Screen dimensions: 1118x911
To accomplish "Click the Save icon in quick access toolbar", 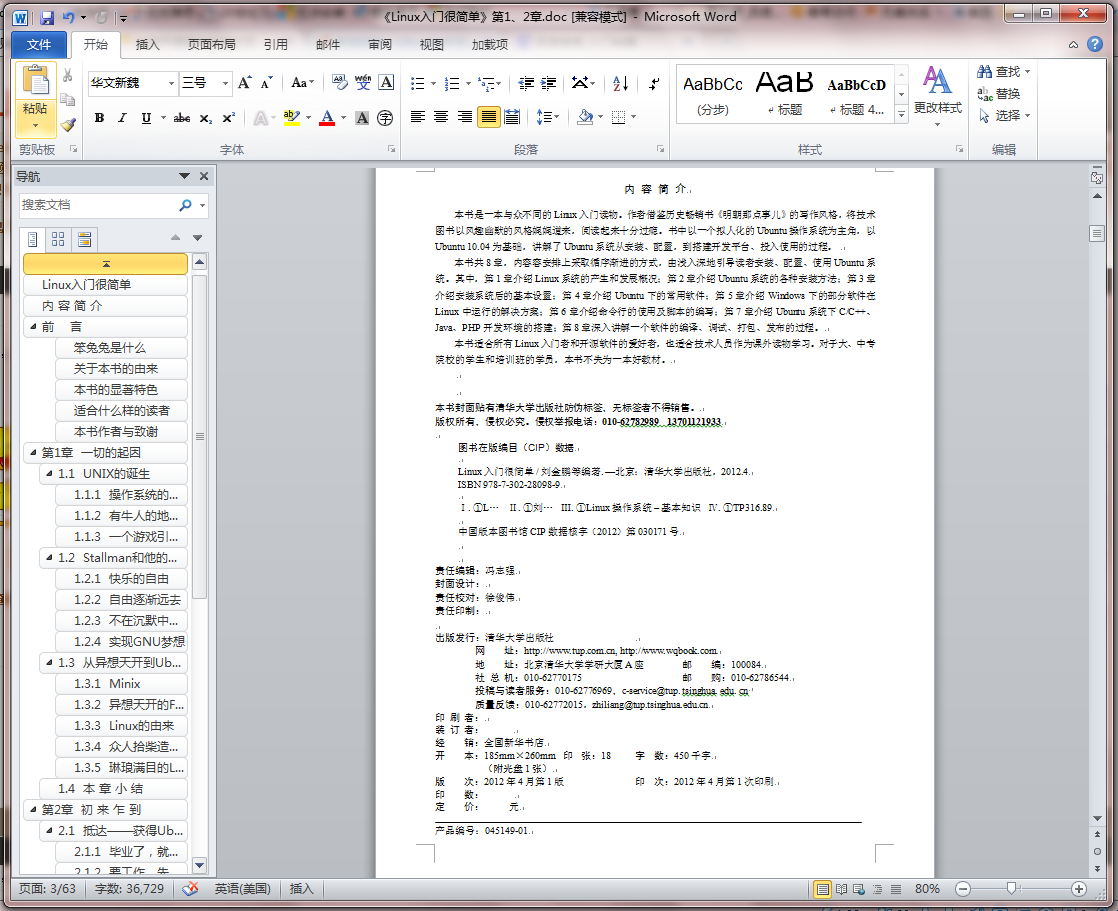I will pyautogui.click(x=47, y=17).
